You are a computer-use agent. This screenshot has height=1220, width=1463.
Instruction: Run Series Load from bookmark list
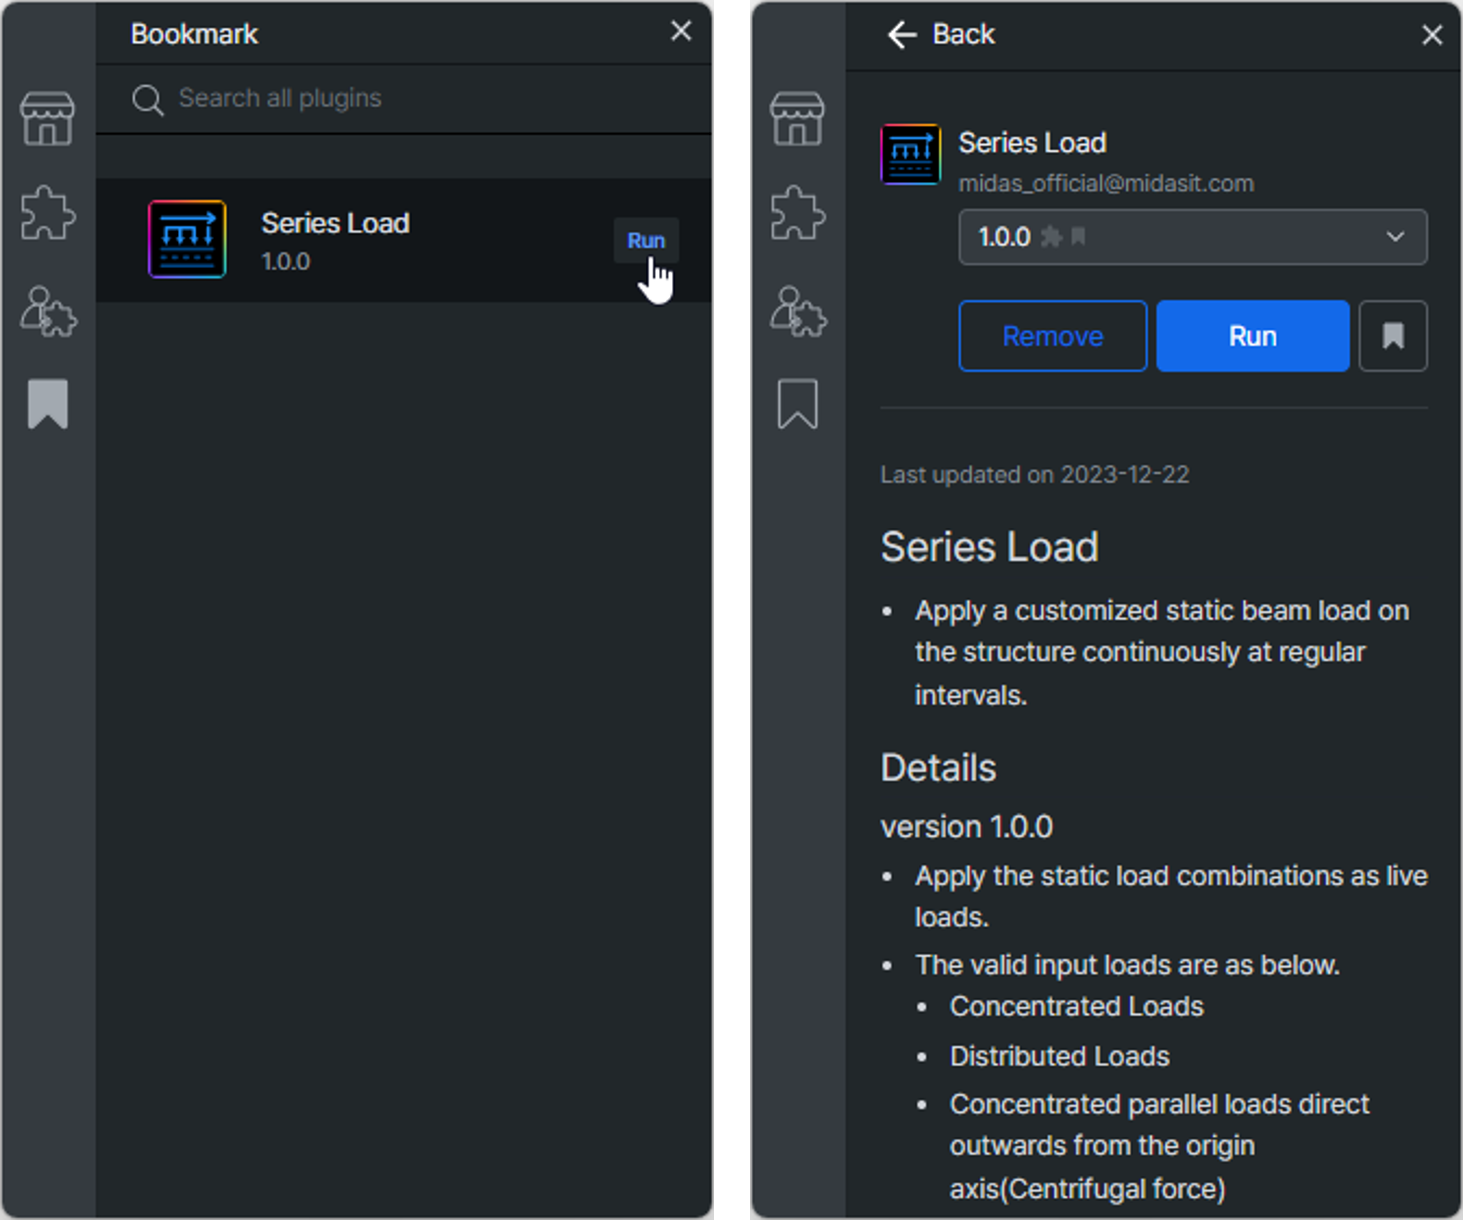coord(646,240)
